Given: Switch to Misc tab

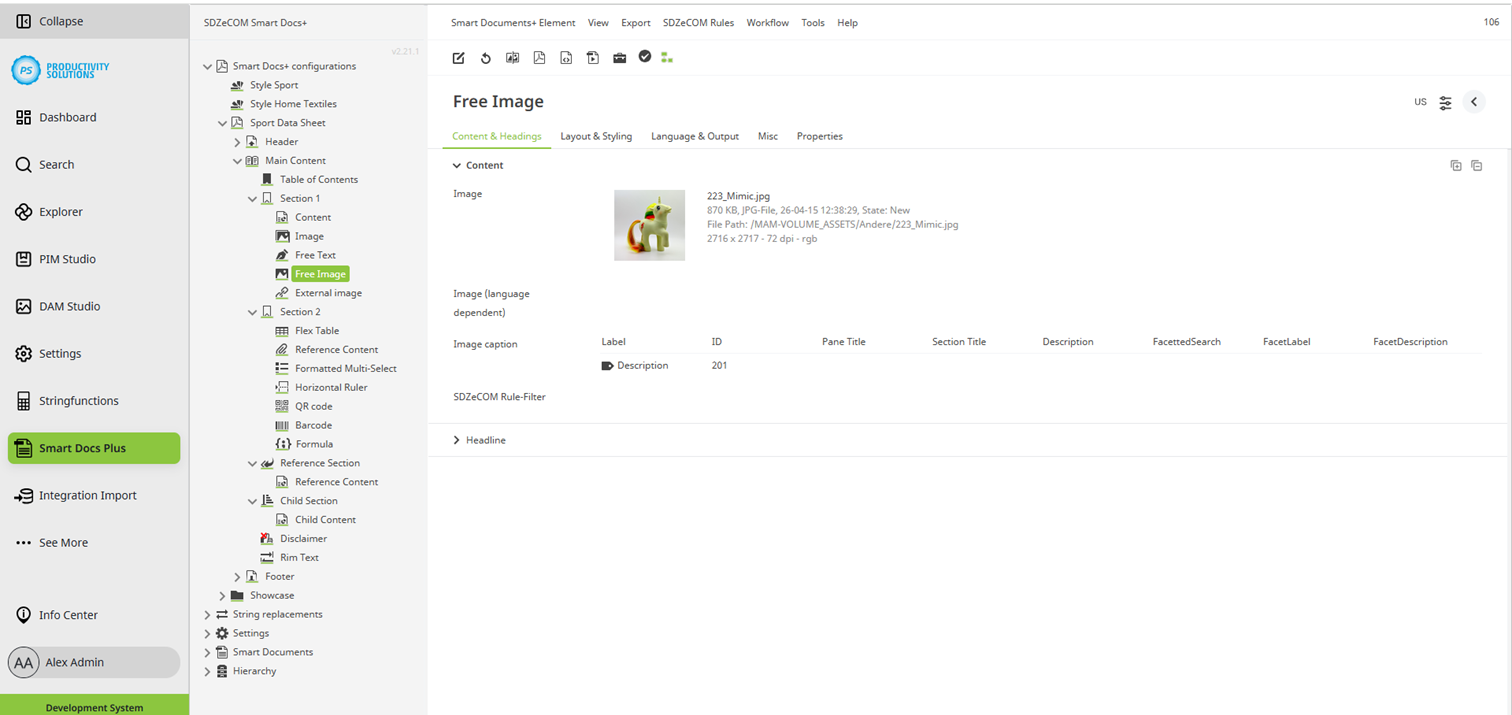Looking at the screenshot, I should click(768, 136).
